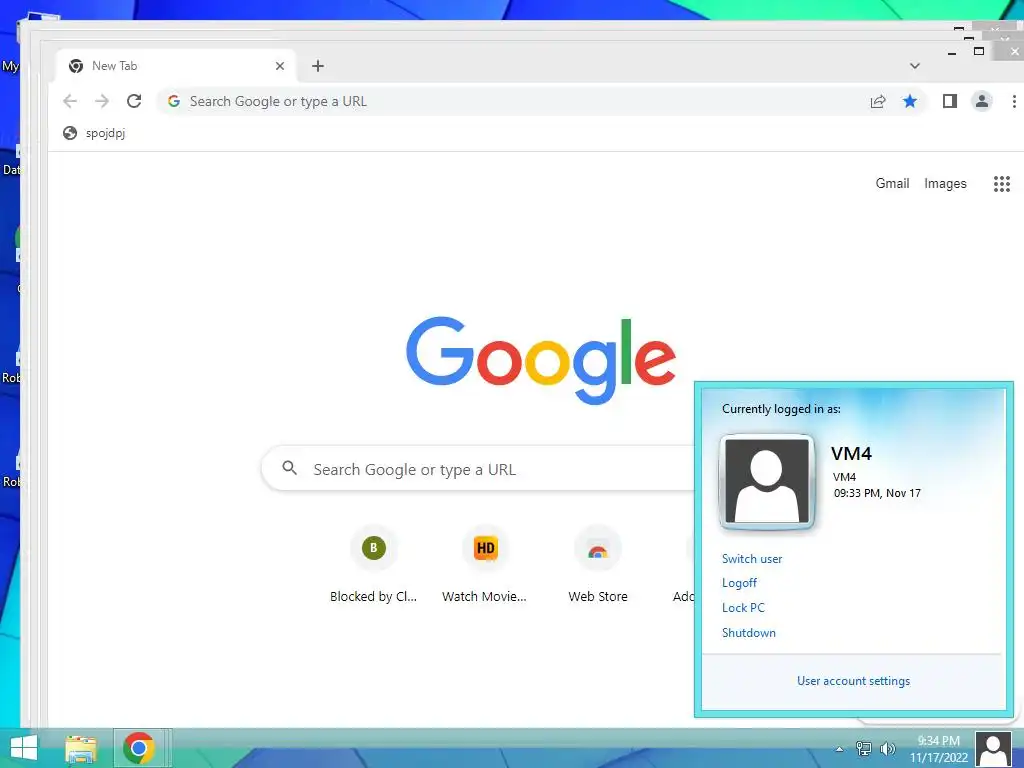Click the user tile on taskbar
This screenshot has width=1024, height=768.
(993, 749)
